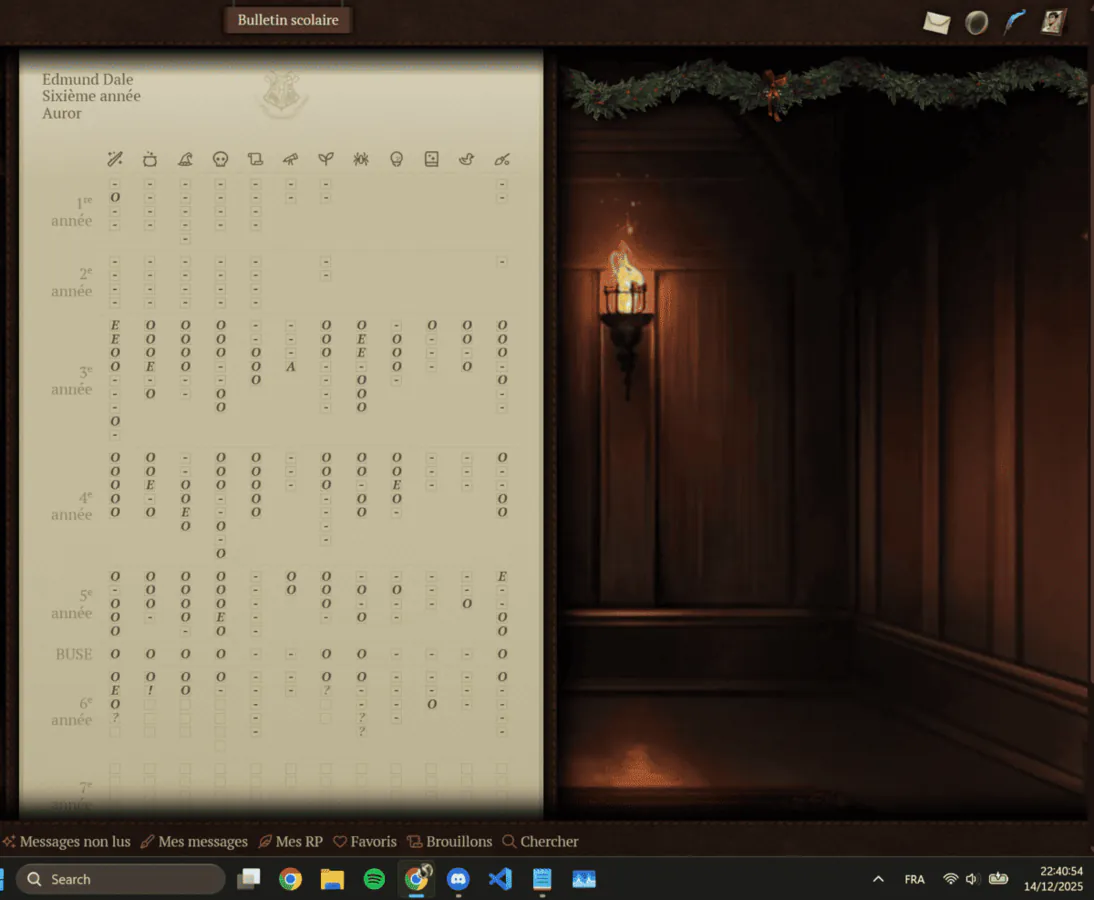Click 'O' grade in 6e année starred book column
The width and height of the screenshot is (1094, 900).
[x=432, y=704]
